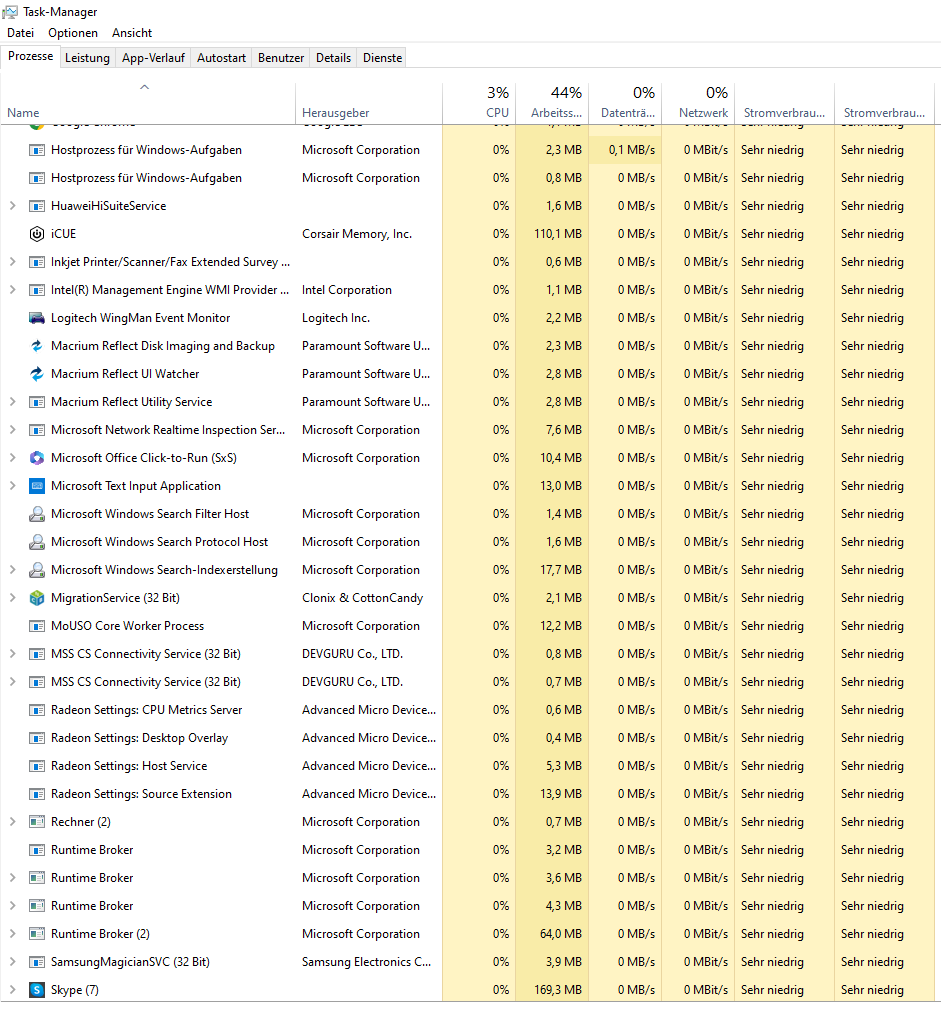Image resolution: width=941 pixels, height=1015 pixels.
Task: Expand the Macrium Reflect Utility Service row
Action: [x=12, y=402]
